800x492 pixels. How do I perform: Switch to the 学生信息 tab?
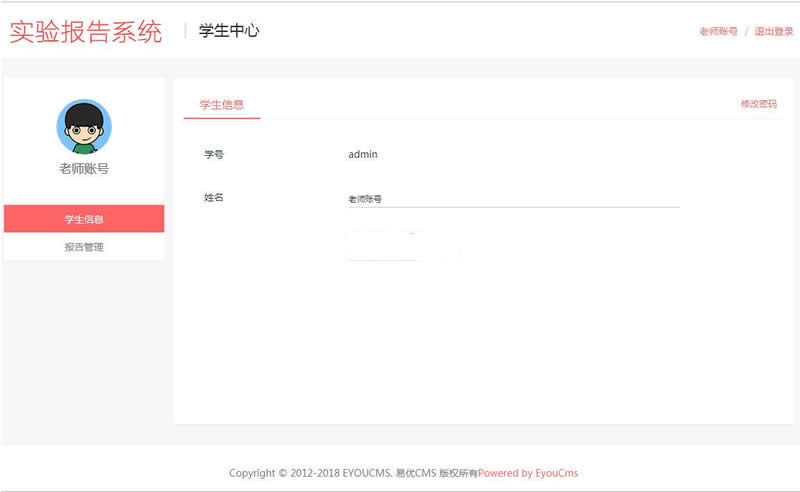coord(222,104)
